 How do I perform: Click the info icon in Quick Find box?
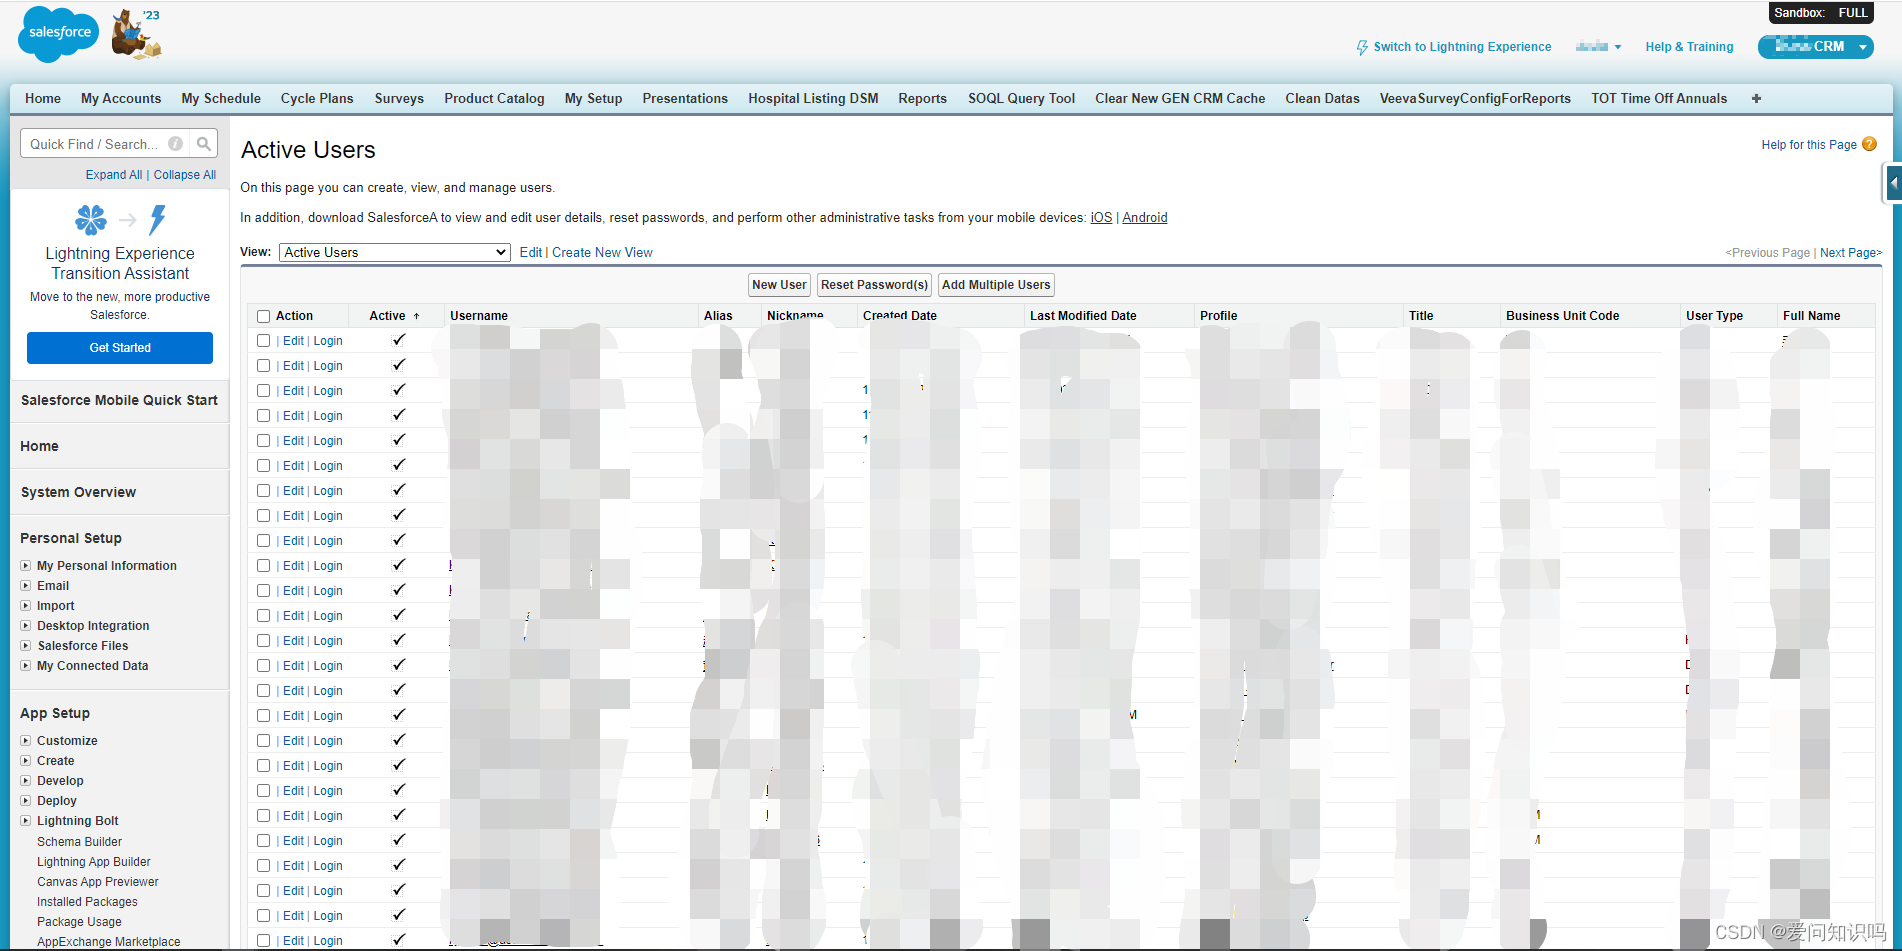(x=176, y=144)
